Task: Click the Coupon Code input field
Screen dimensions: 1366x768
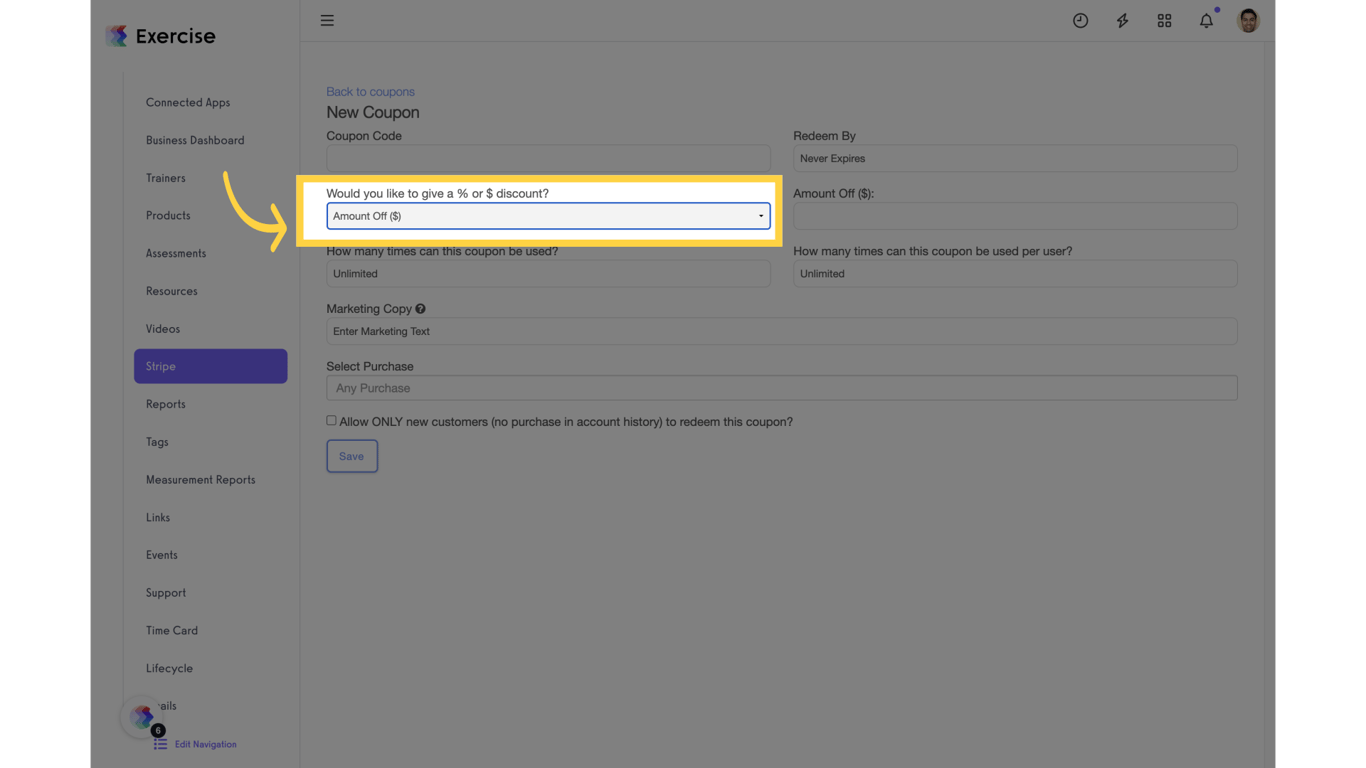Action: [x=548, y=158]
